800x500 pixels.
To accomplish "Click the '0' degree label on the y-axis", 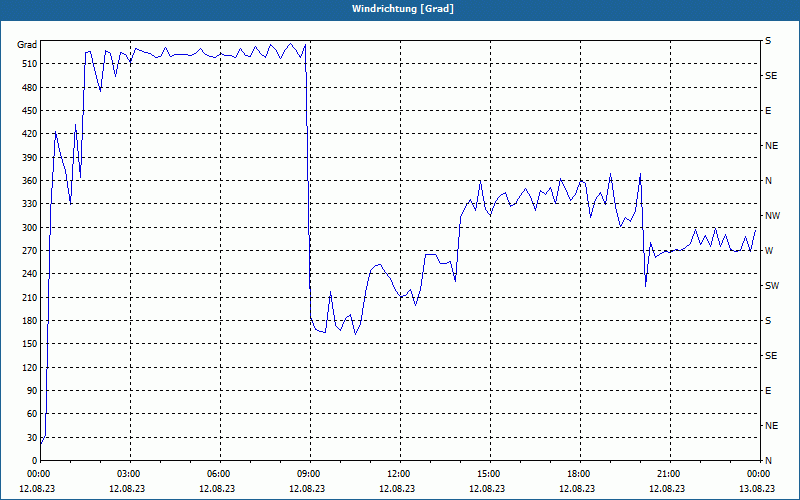I will pyautogui.click(x=34, y=460).
